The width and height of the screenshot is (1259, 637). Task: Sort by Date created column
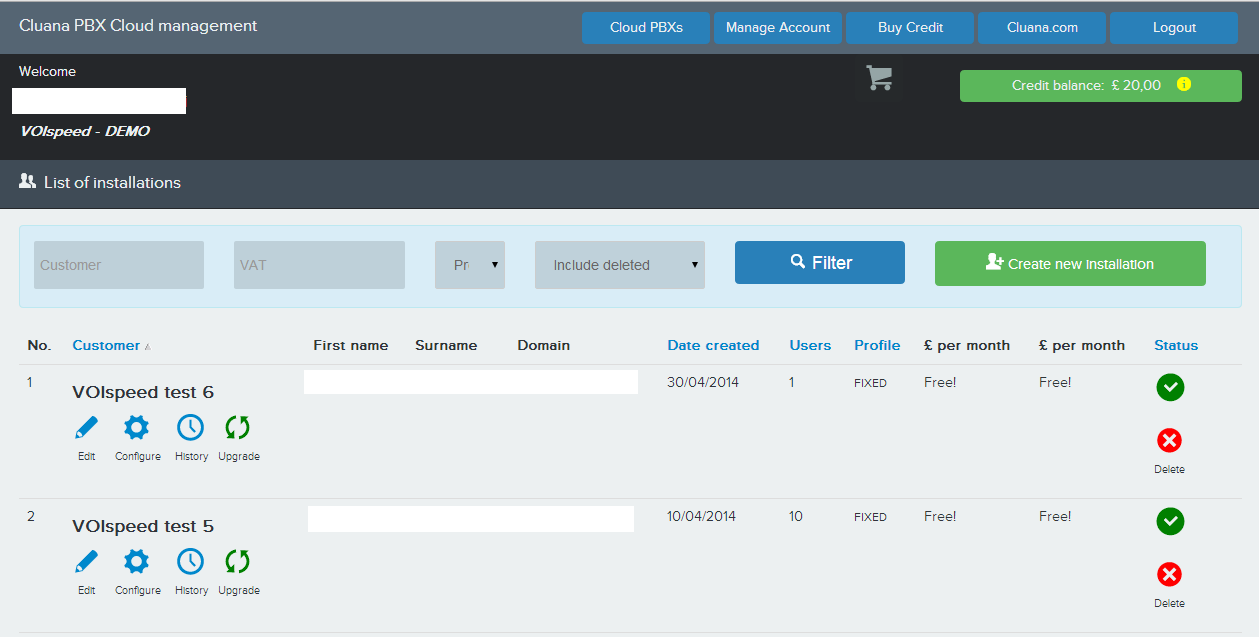(x=713, y=345)
